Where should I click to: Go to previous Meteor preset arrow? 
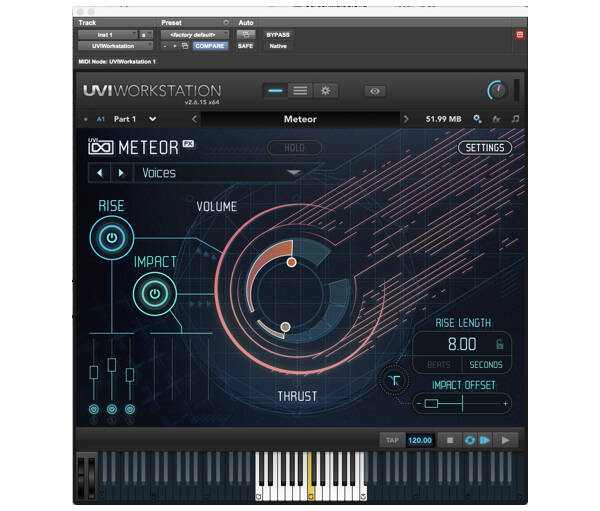point(99,173)
